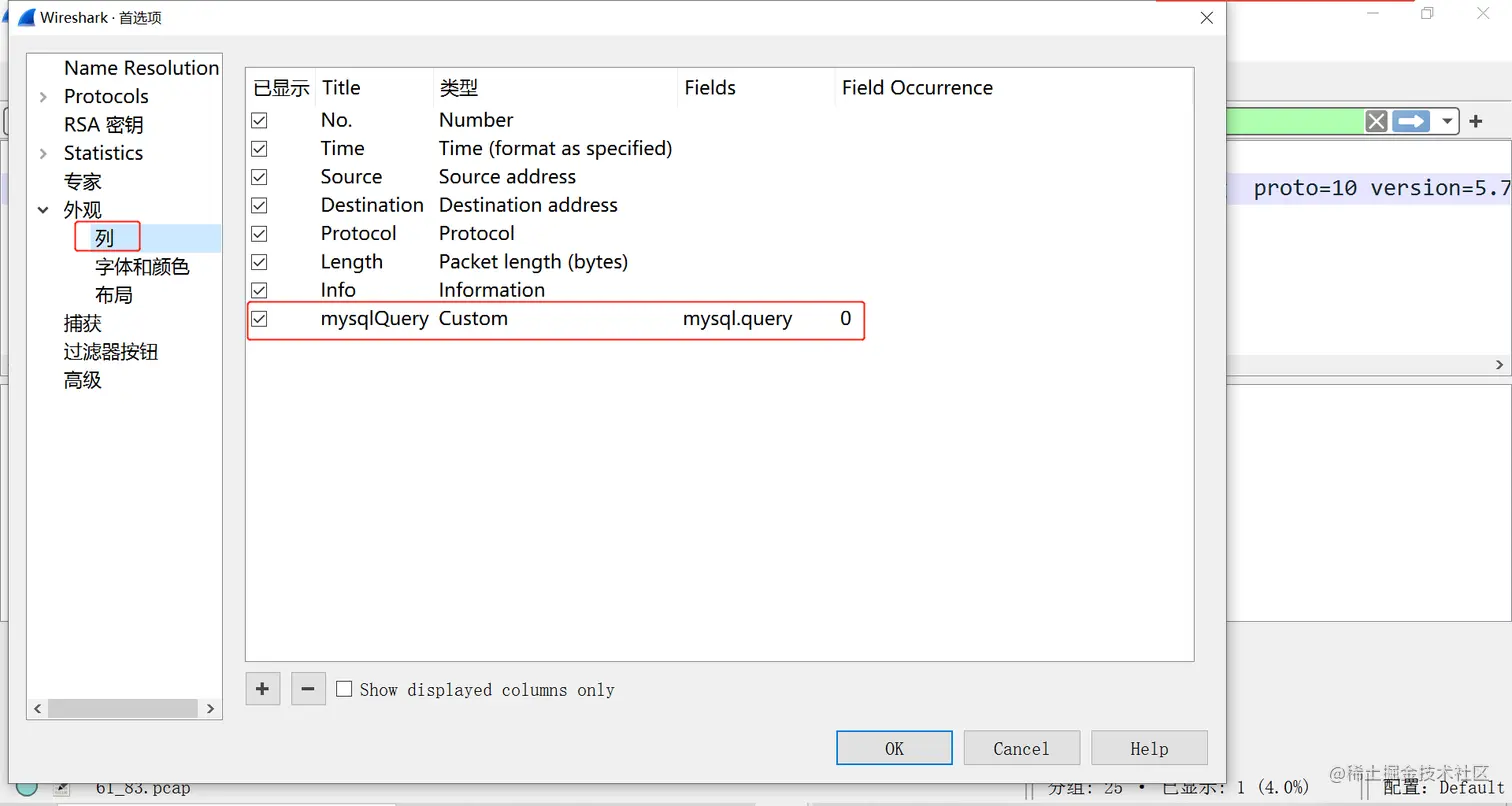Select Statistics in preferences tree

pos(103,153)
